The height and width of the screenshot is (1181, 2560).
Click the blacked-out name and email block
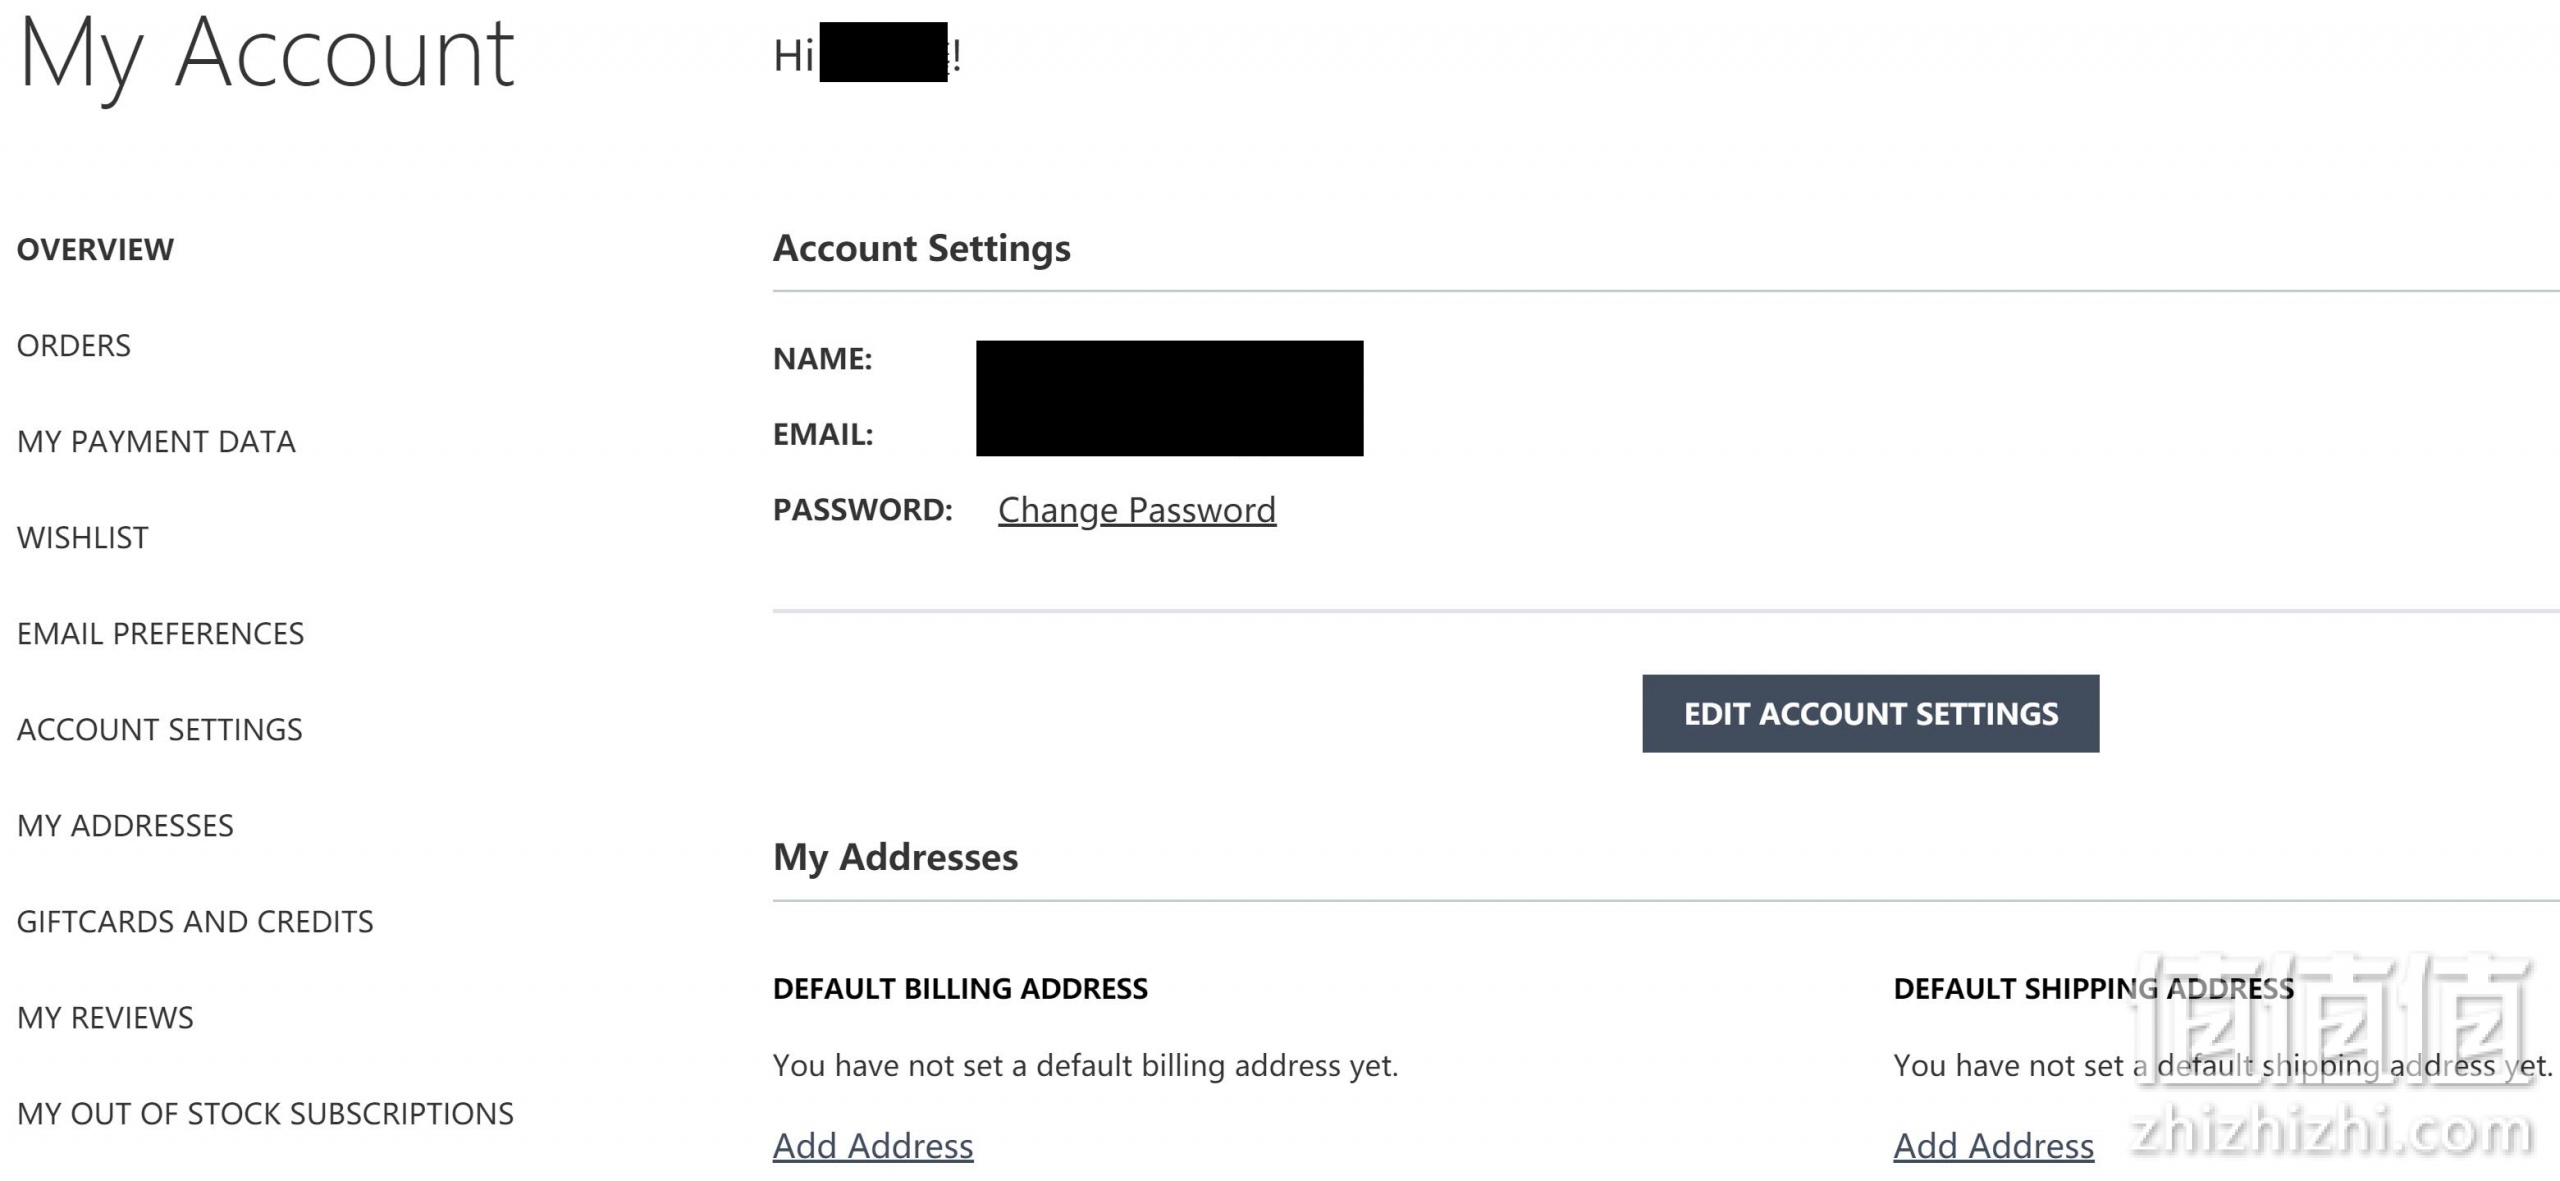pyautogui.click(x=1169, y=398)
